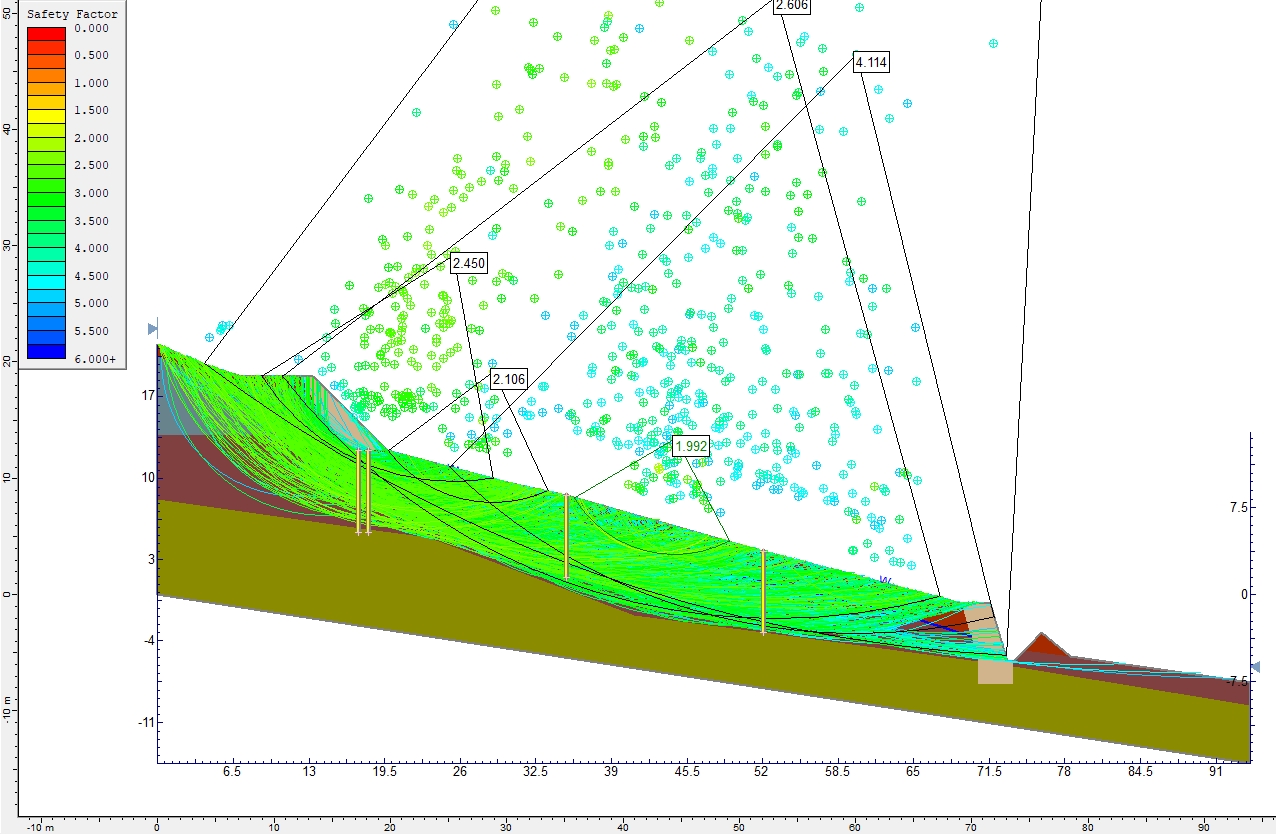The image size is (1276, 834).
Task: Click the 2.106 slip surface label
Action: 508,379
